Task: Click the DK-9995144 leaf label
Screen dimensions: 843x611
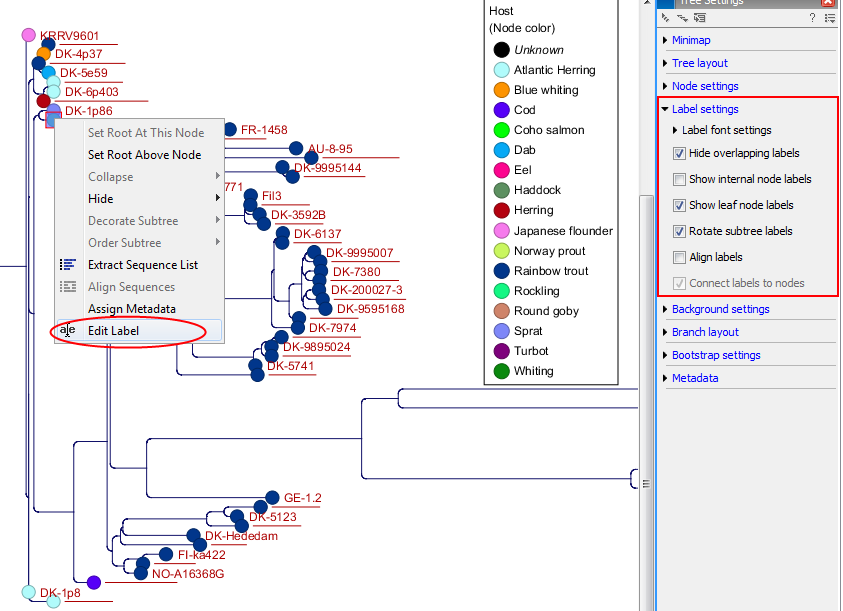Action: coord(327,168)
